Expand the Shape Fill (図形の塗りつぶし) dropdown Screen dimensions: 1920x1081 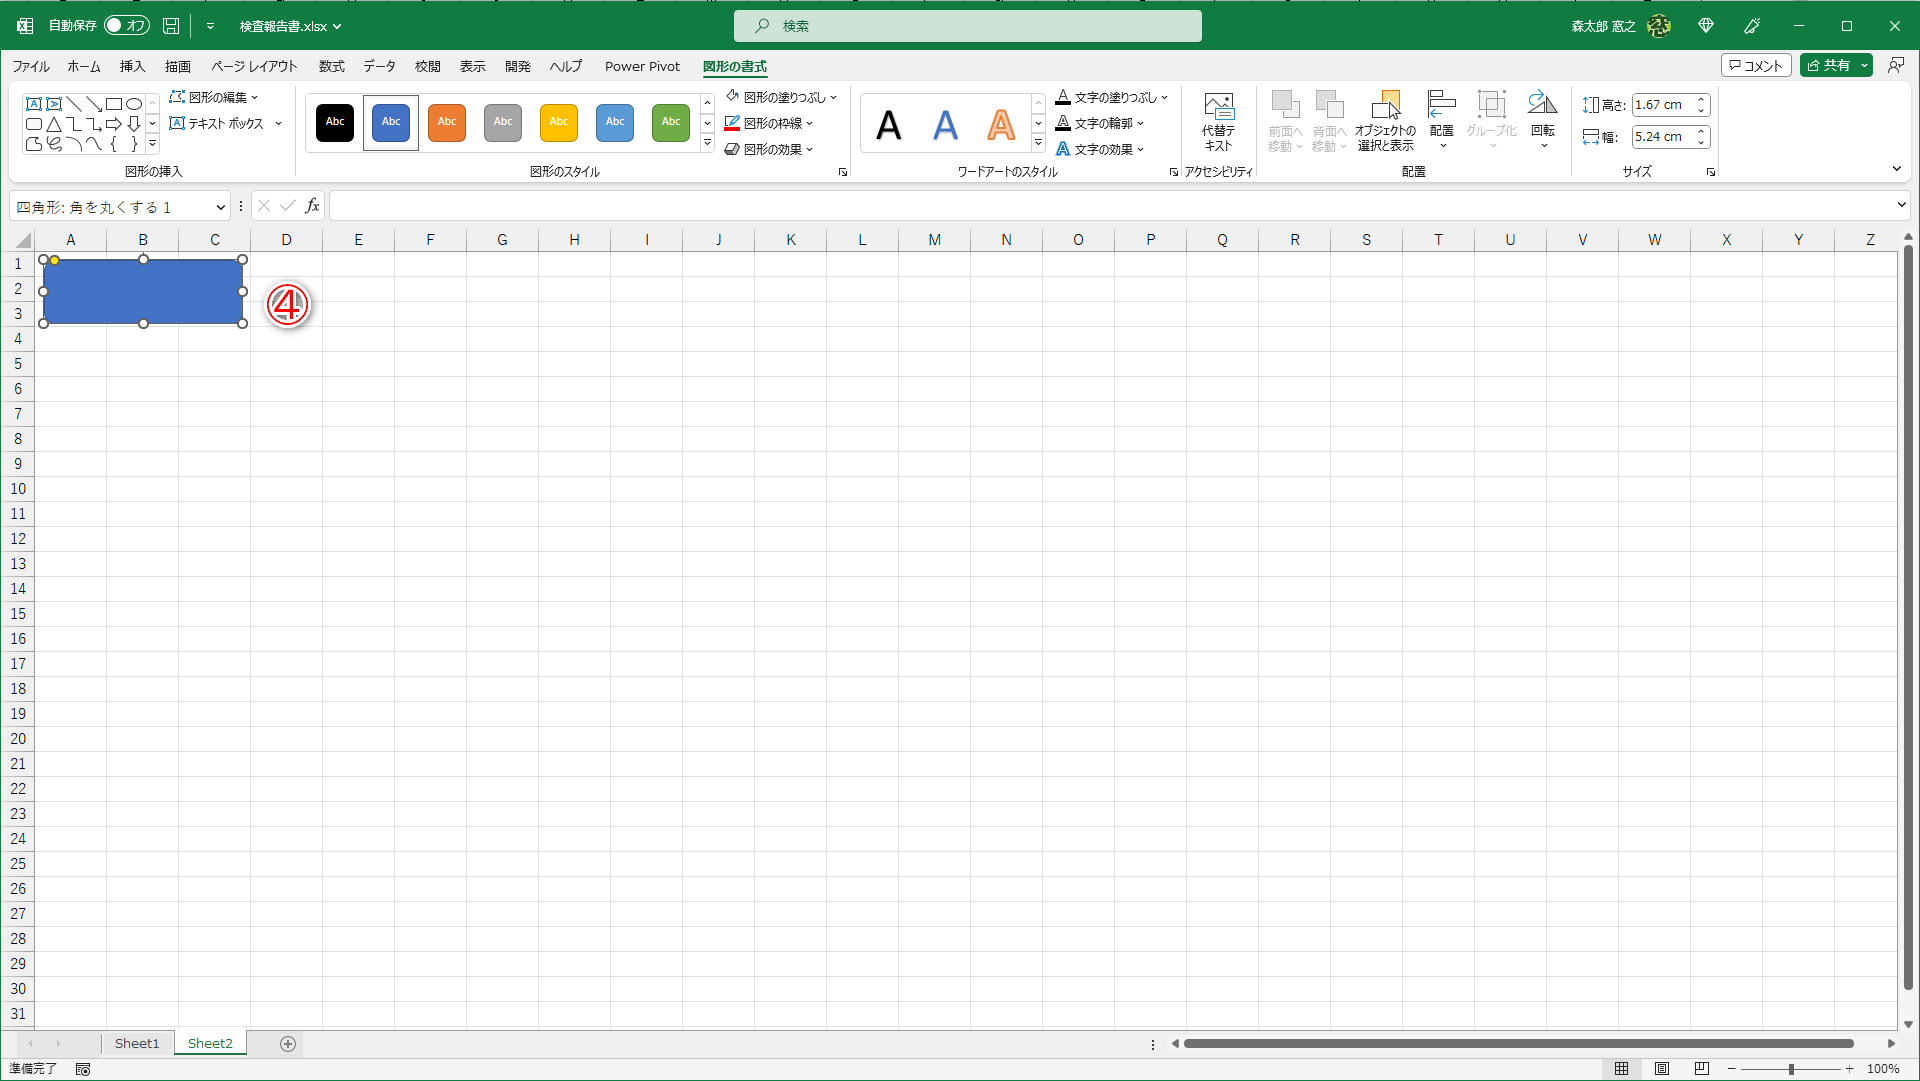pyautogui.click(x=833, y=97)
